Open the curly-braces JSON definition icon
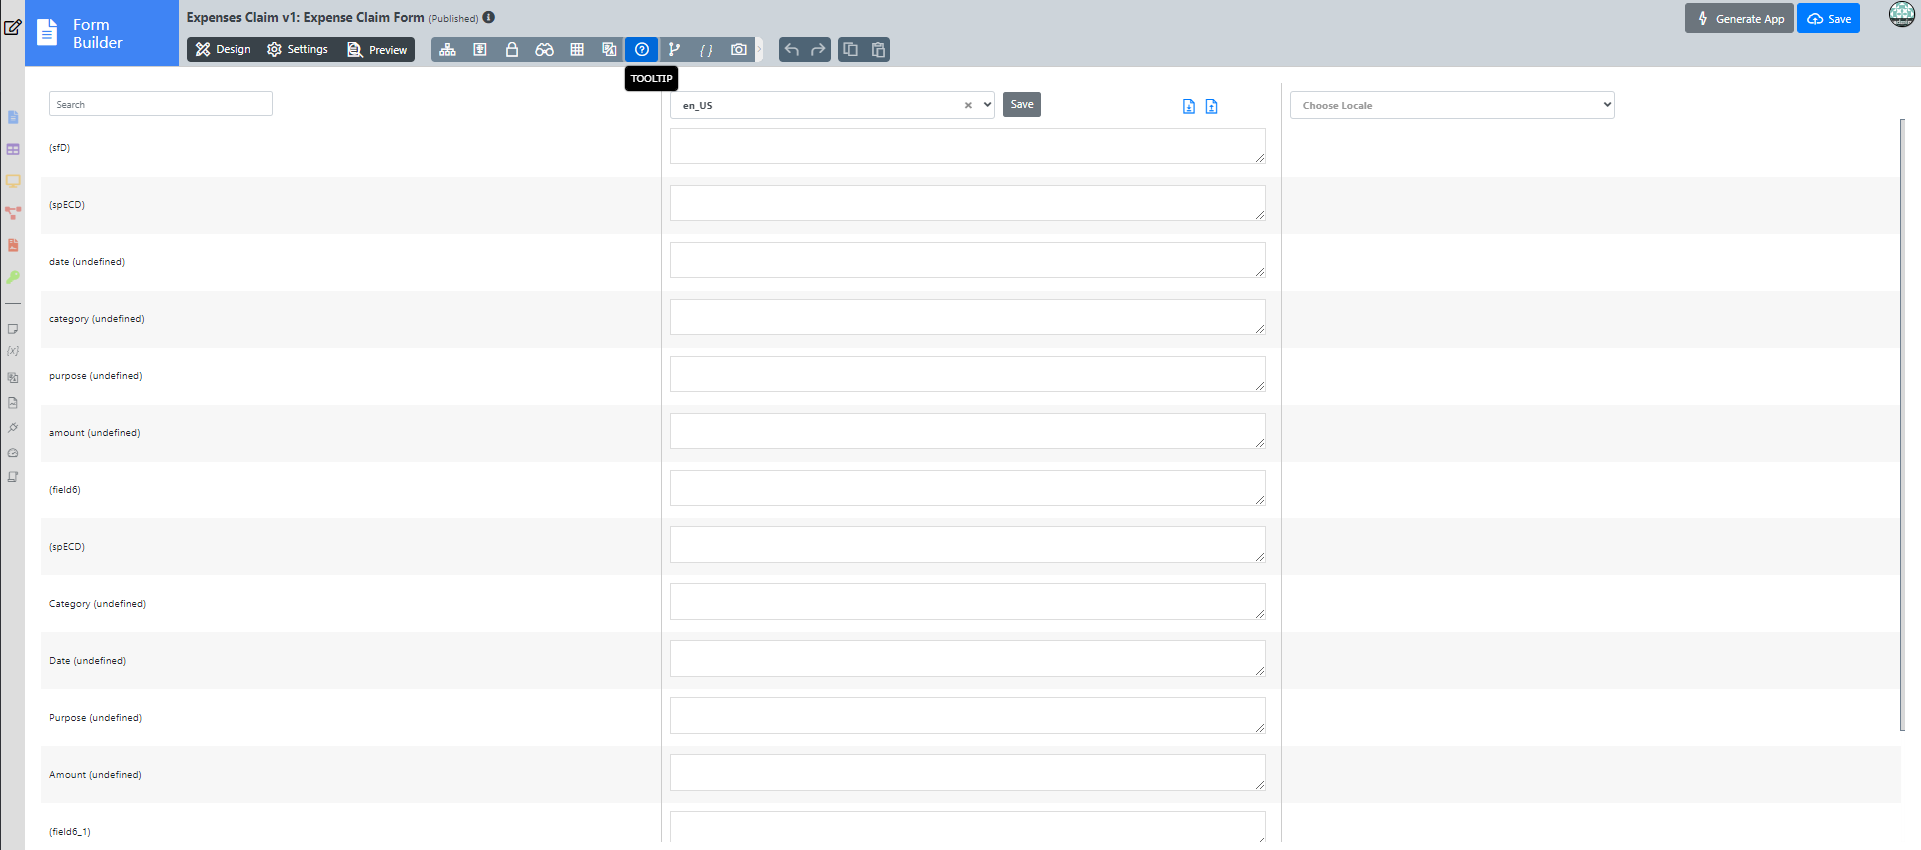The width and height of the screenshot is (1921, 850). click(706, 50)
